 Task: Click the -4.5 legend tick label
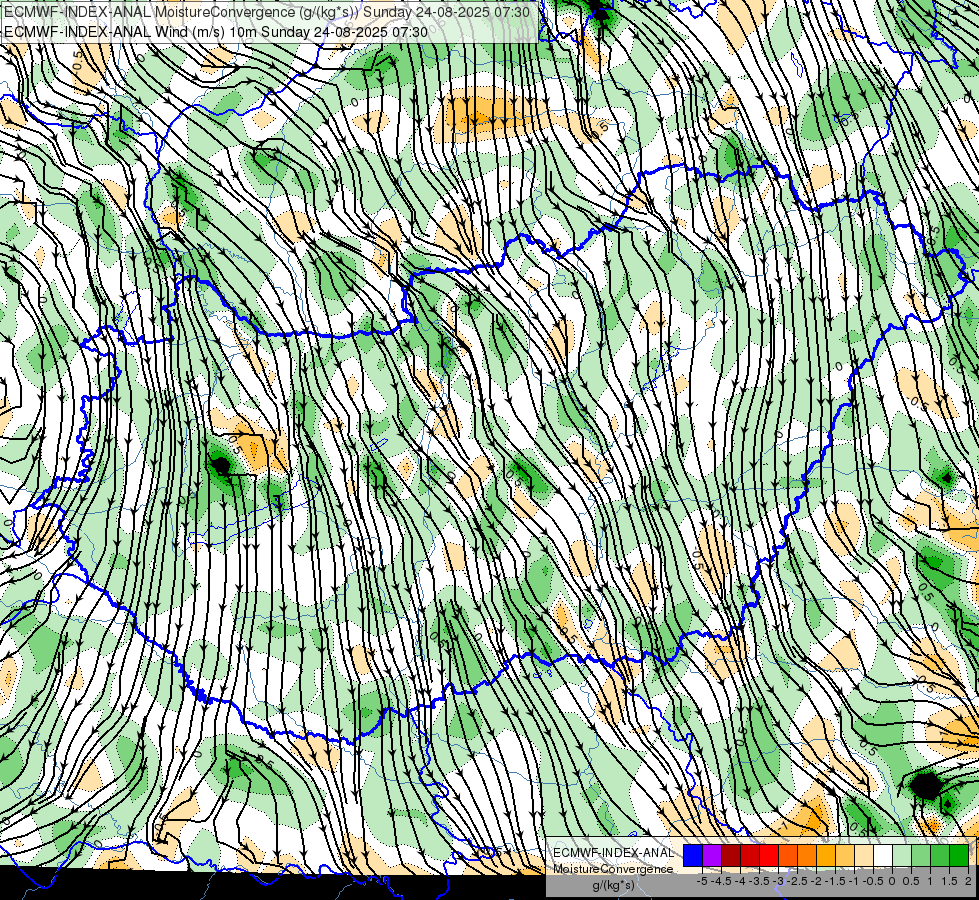[722, 881]
